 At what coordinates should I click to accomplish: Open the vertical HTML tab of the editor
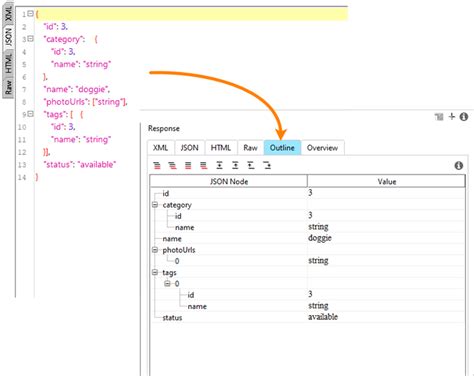coord(9,63)
